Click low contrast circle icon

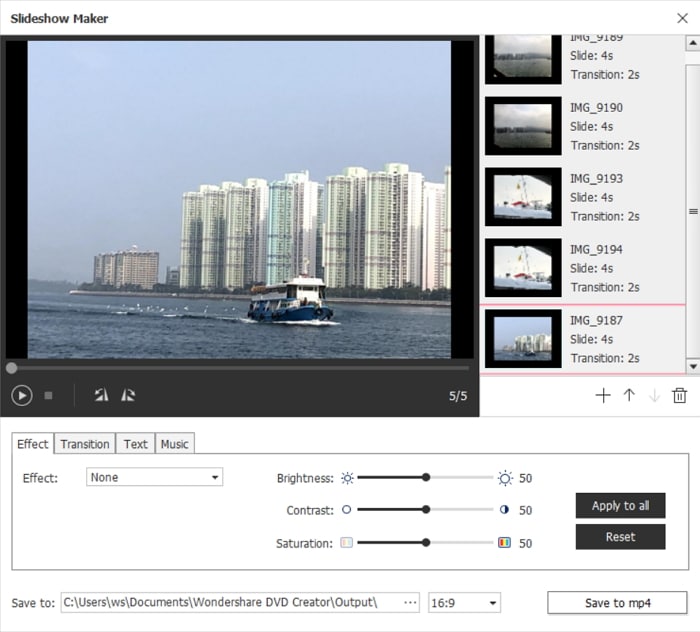(x=346, y=510)
